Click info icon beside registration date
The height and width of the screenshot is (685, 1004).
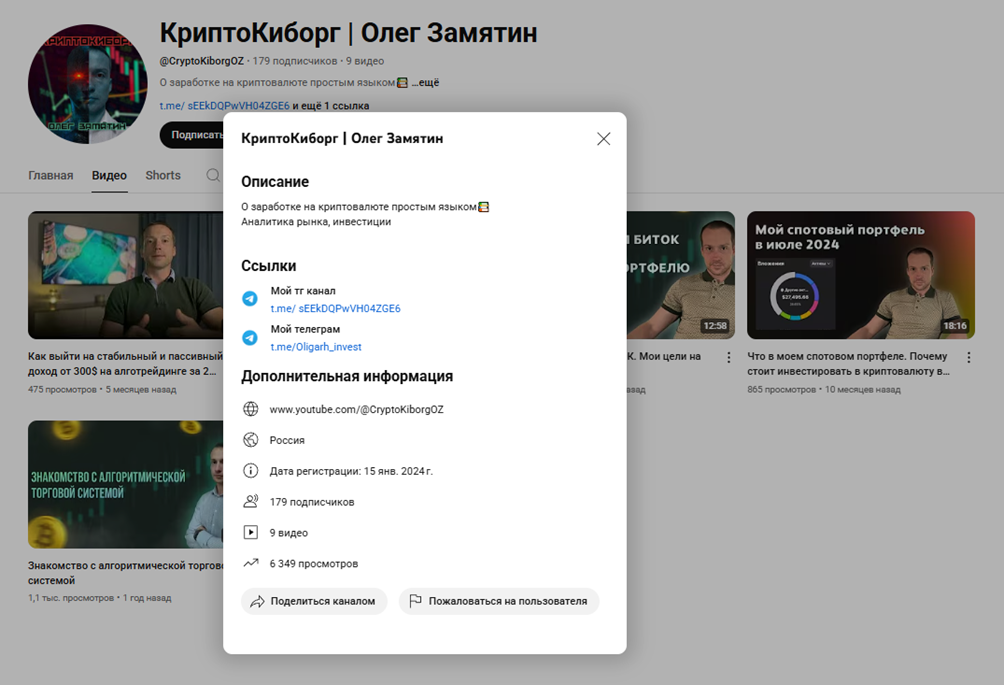[x=250, y=471]
